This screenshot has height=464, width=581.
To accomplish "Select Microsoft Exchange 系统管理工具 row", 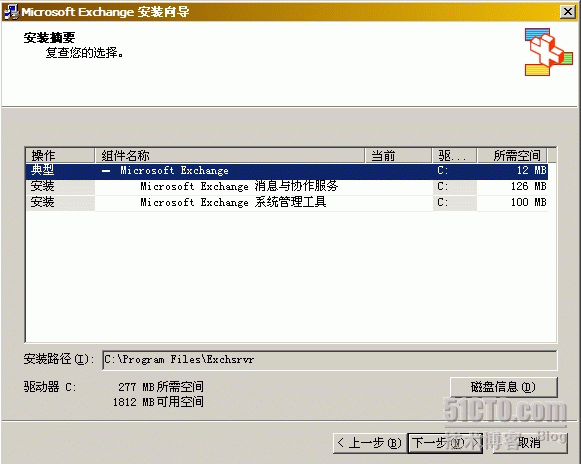I will (x=287, y=203).
